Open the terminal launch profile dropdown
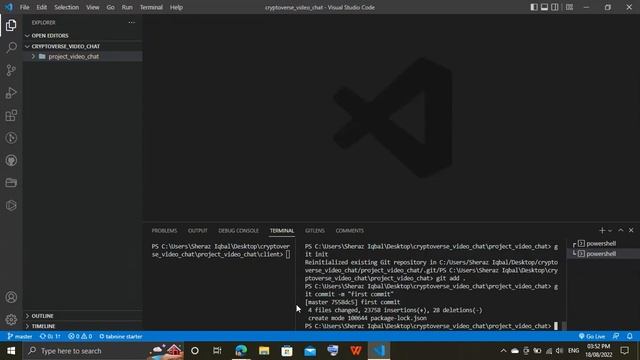 click(610, 231)
